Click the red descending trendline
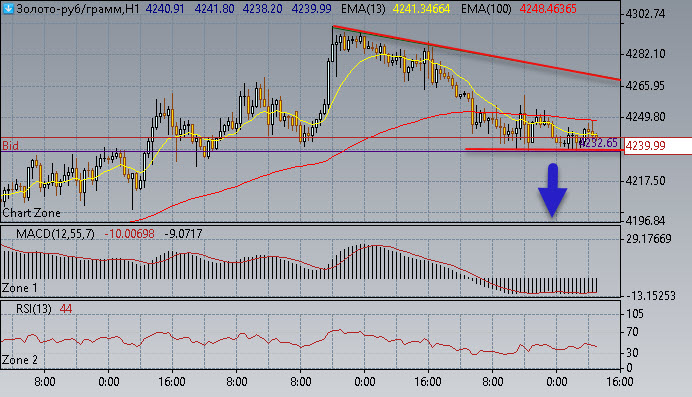This screenshot has height=397, width=692. point(477,53)
